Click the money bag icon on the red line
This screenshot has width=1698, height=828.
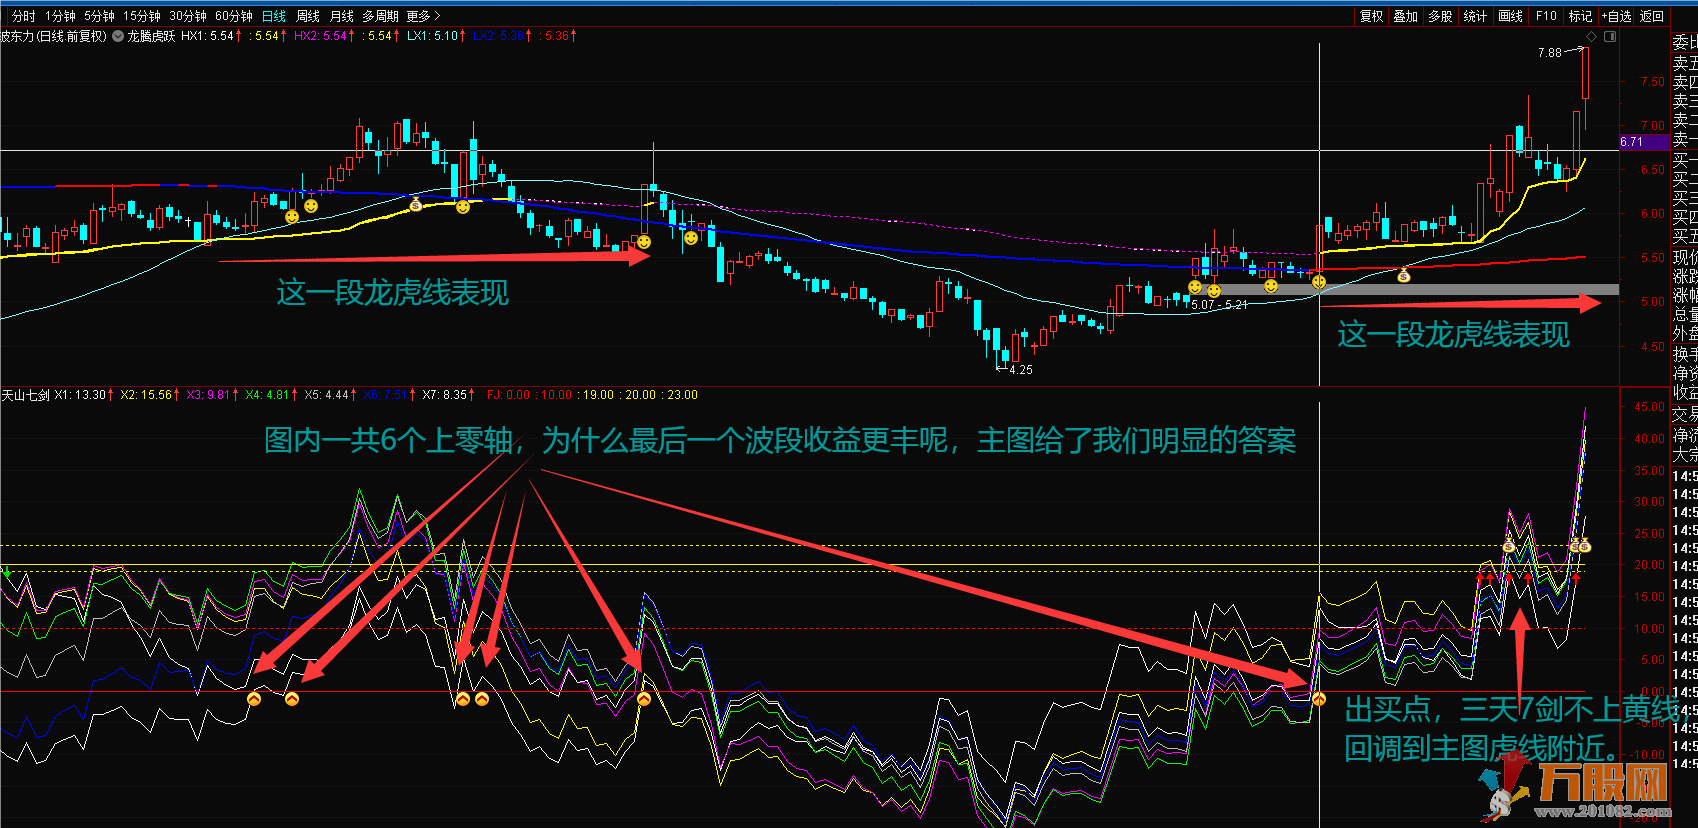tap(1404, 275)
